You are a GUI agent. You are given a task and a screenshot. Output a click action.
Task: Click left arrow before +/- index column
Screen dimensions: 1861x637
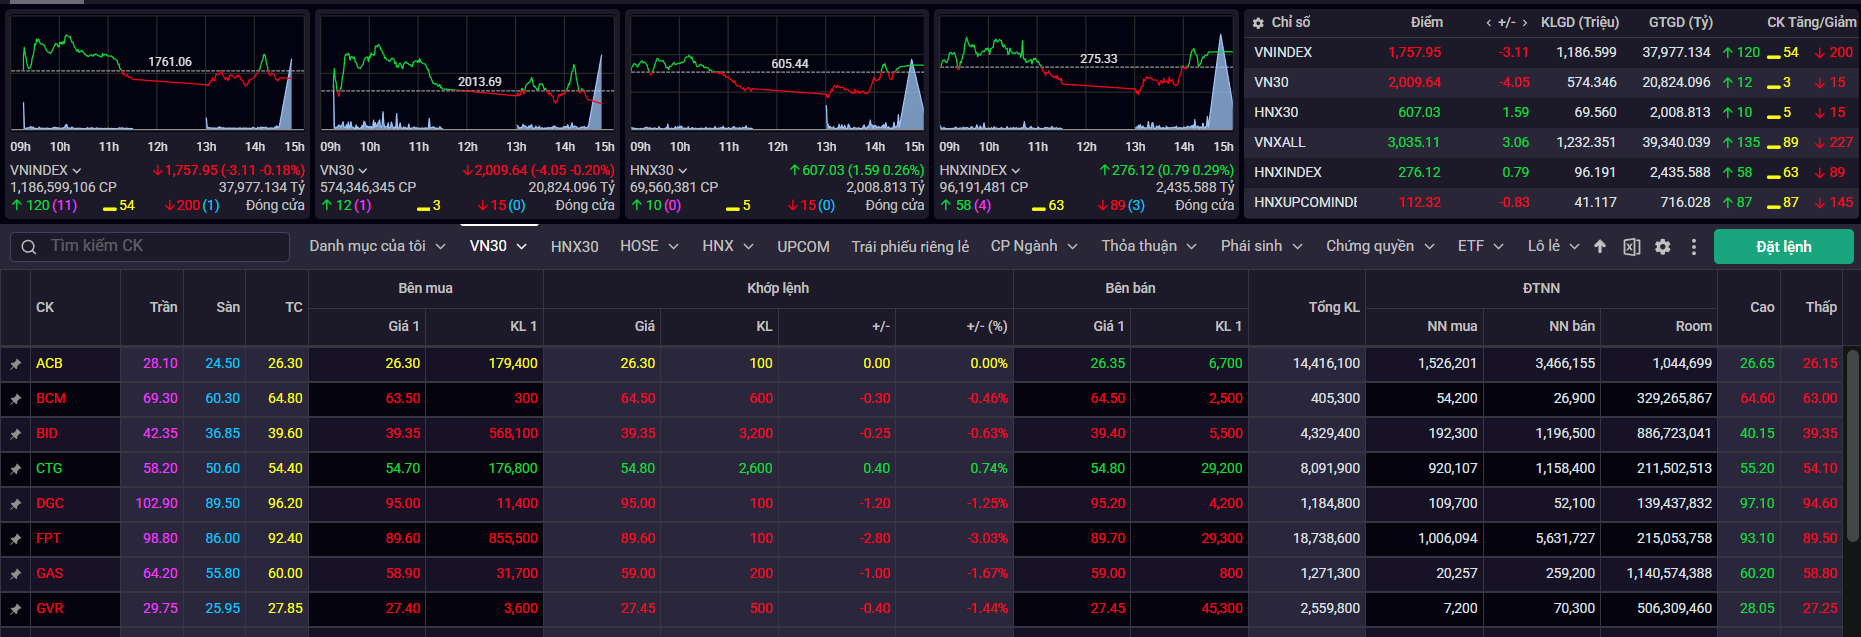(1489, 23)
